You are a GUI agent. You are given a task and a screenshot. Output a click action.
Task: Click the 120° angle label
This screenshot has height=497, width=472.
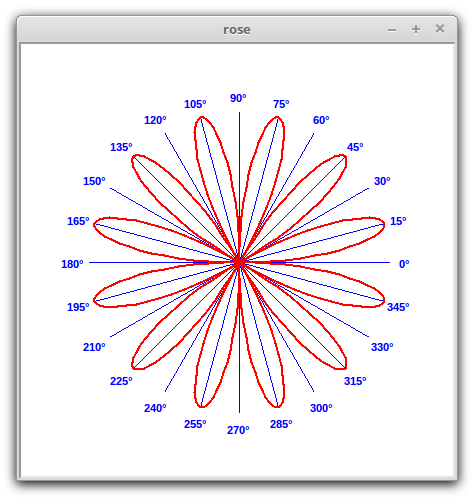point(155,120)
